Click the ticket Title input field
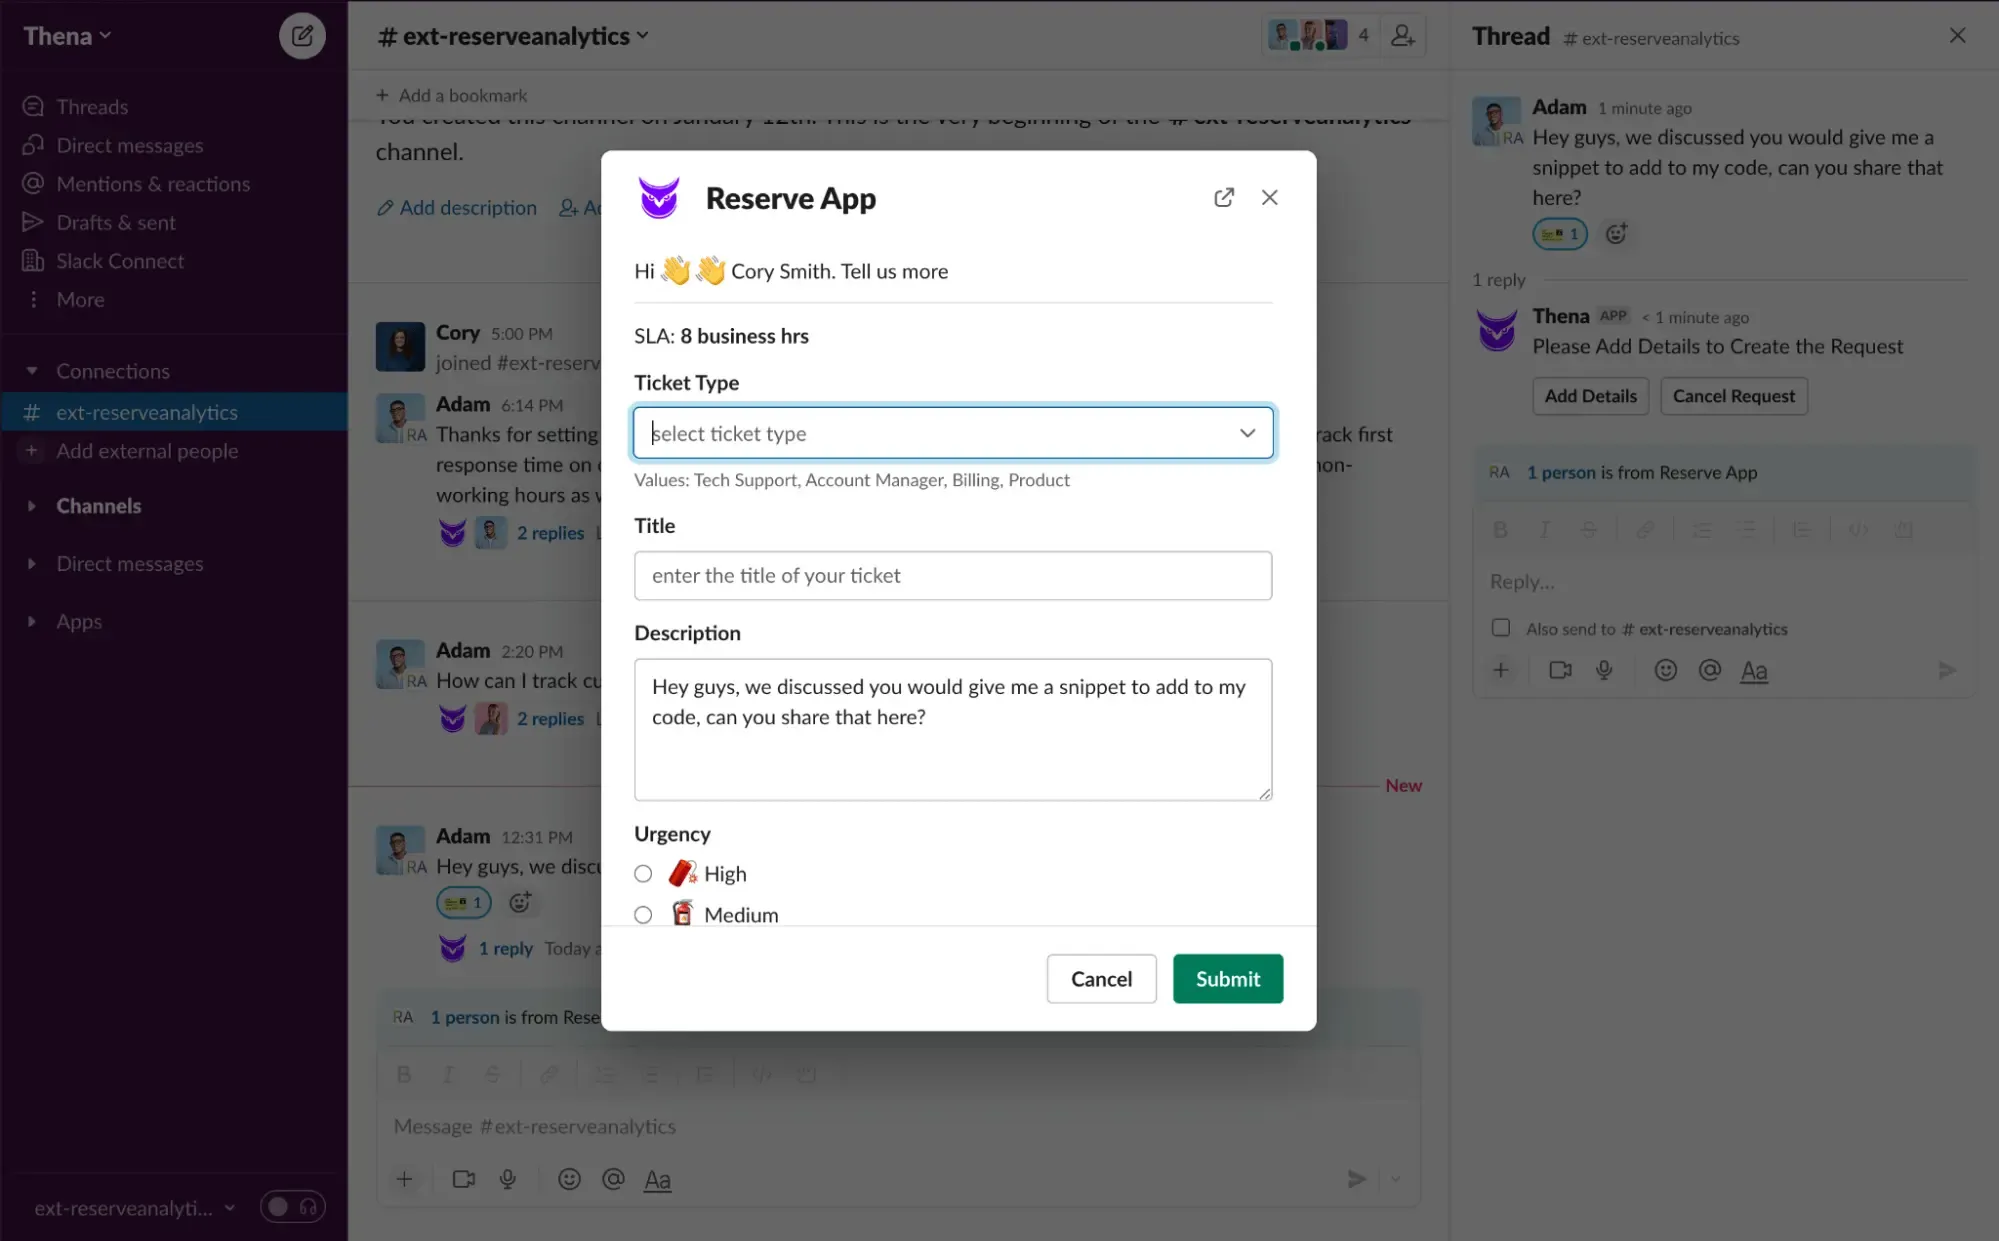This screenshot has width=1999, height=1241. click(x=953, y=576)
